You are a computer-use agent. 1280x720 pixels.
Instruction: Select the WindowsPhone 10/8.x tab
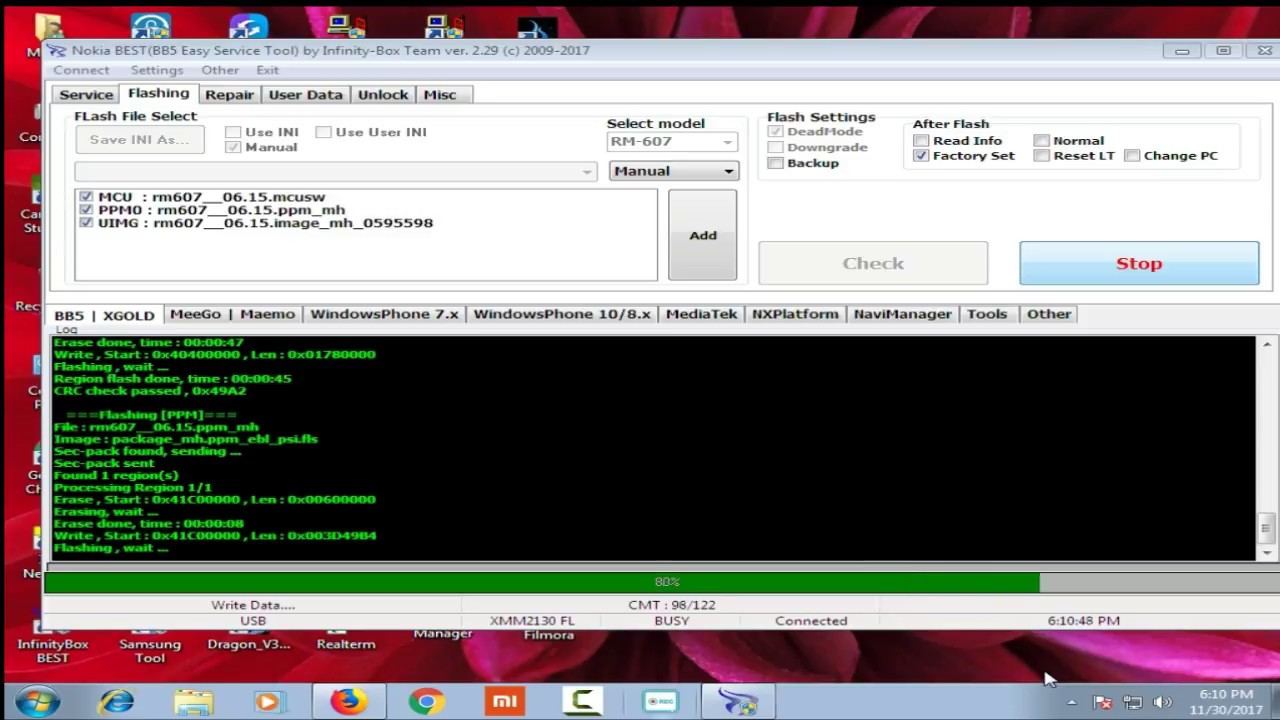pyautogui.click(x=562, y=314)
